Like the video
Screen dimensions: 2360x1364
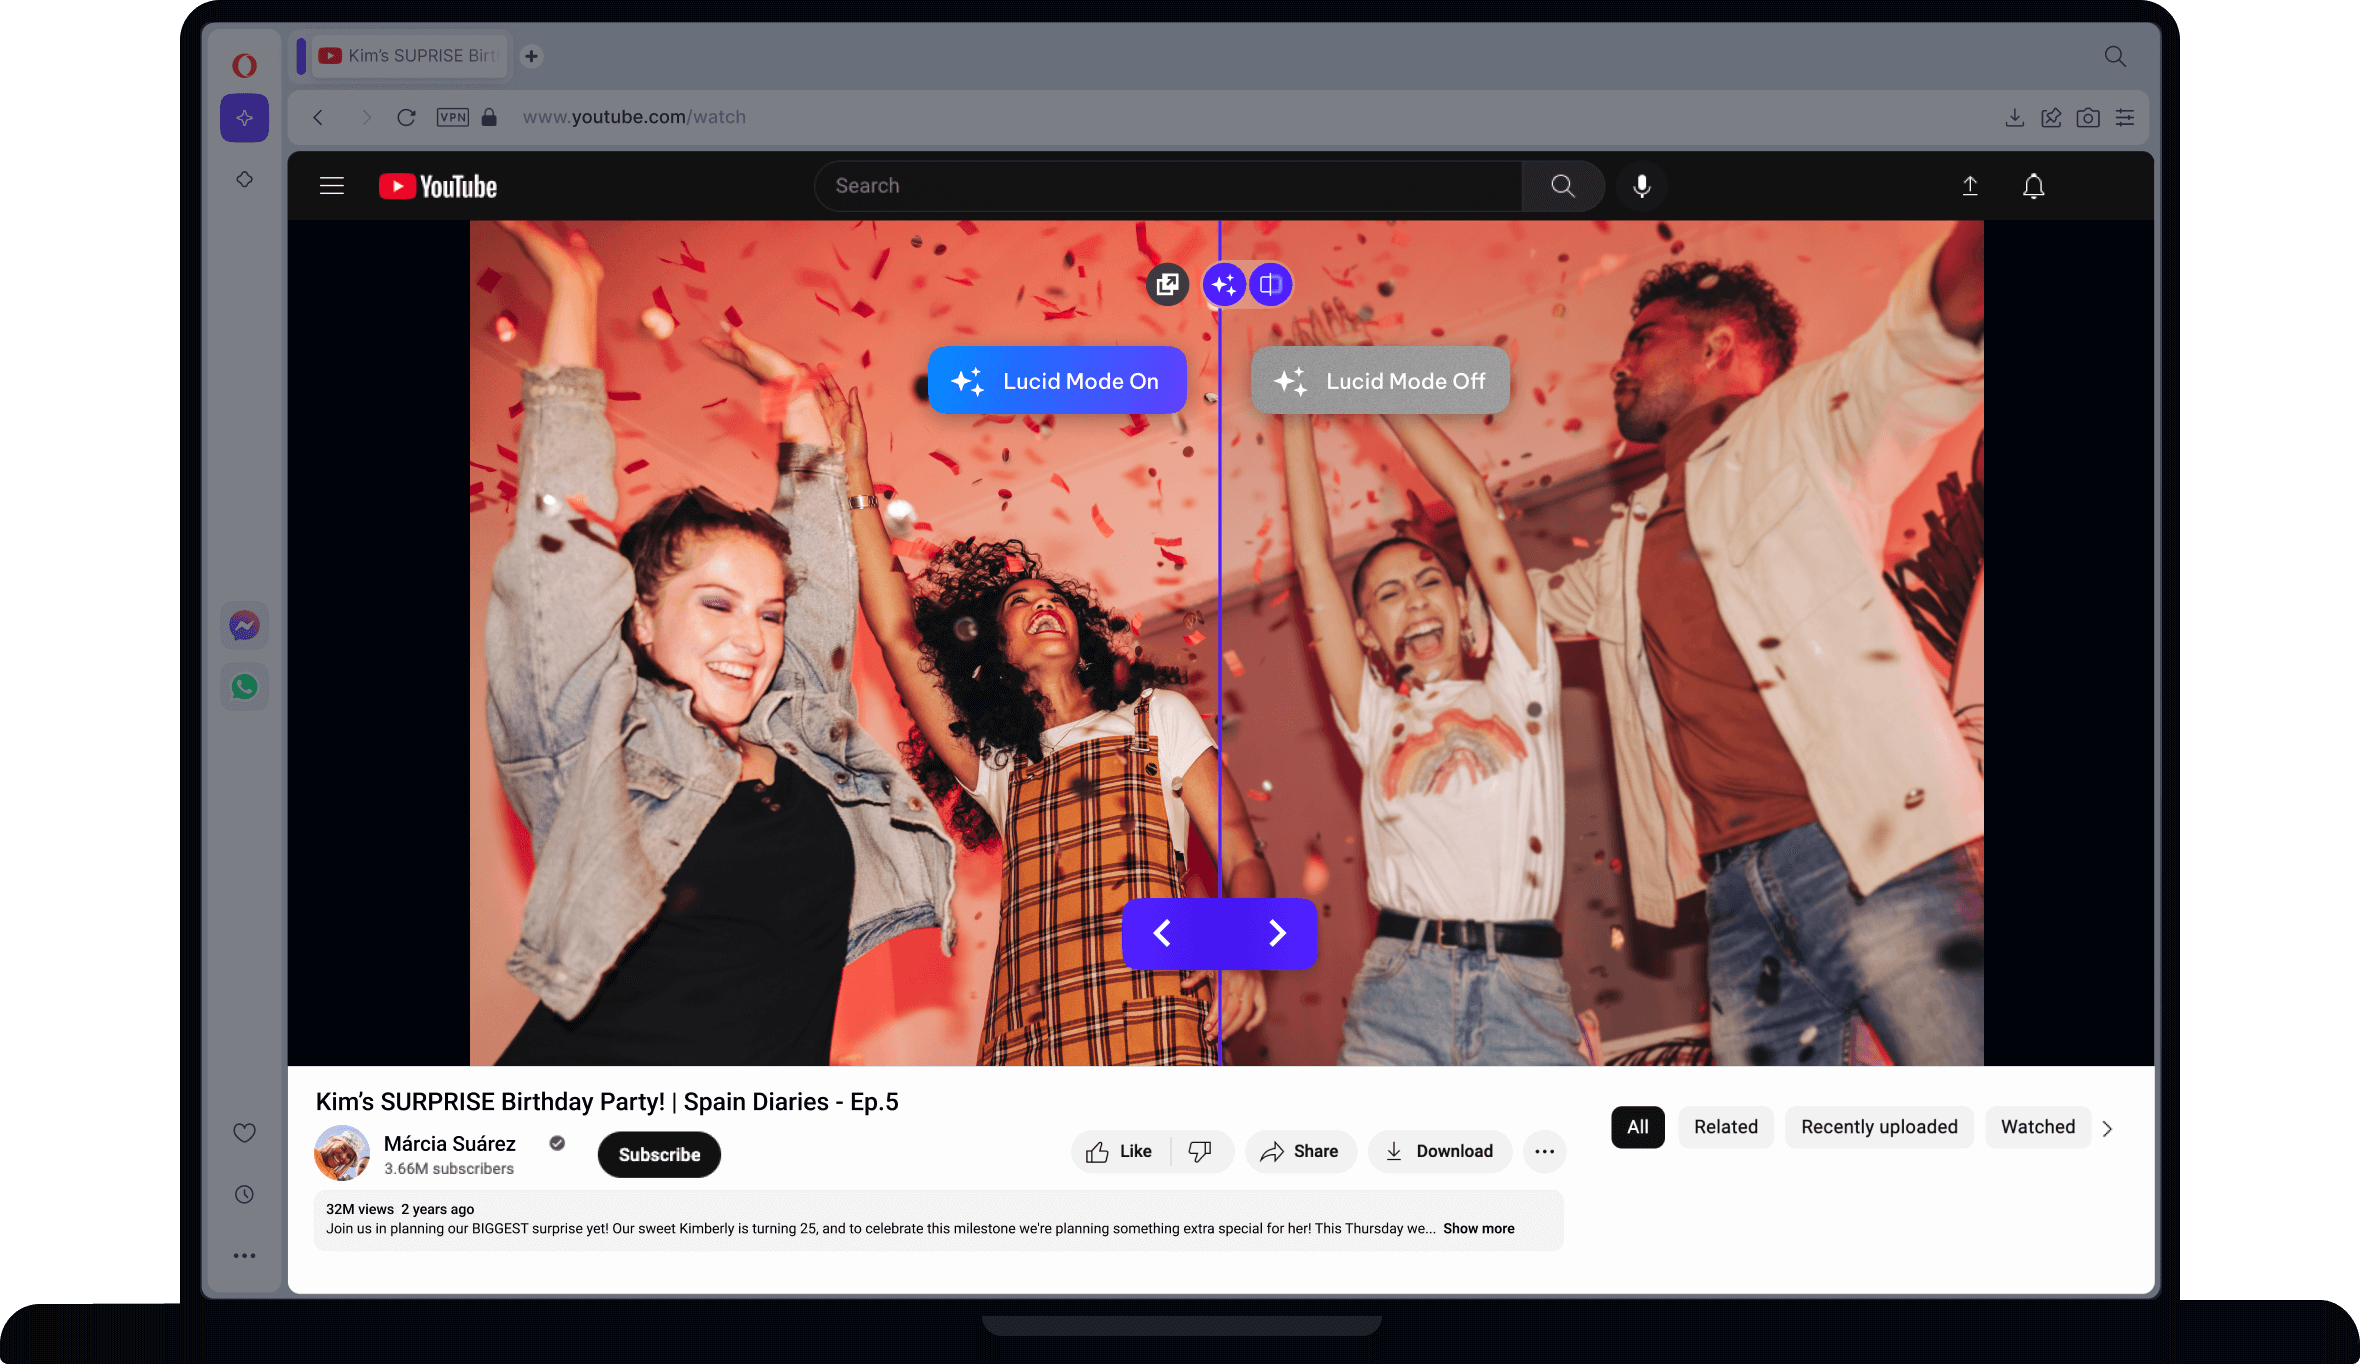(x=1120, y=1152)
